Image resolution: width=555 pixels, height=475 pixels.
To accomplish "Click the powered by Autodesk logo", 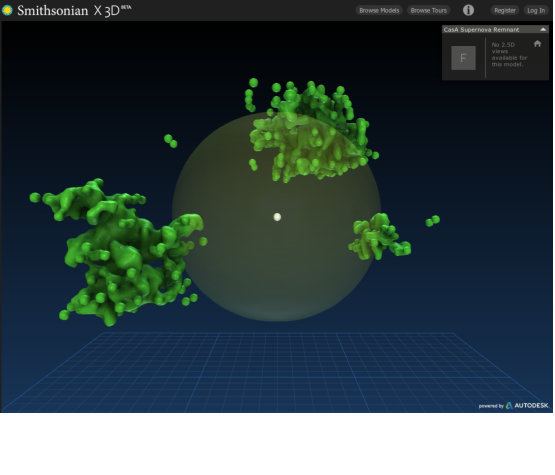I will 513,405.
